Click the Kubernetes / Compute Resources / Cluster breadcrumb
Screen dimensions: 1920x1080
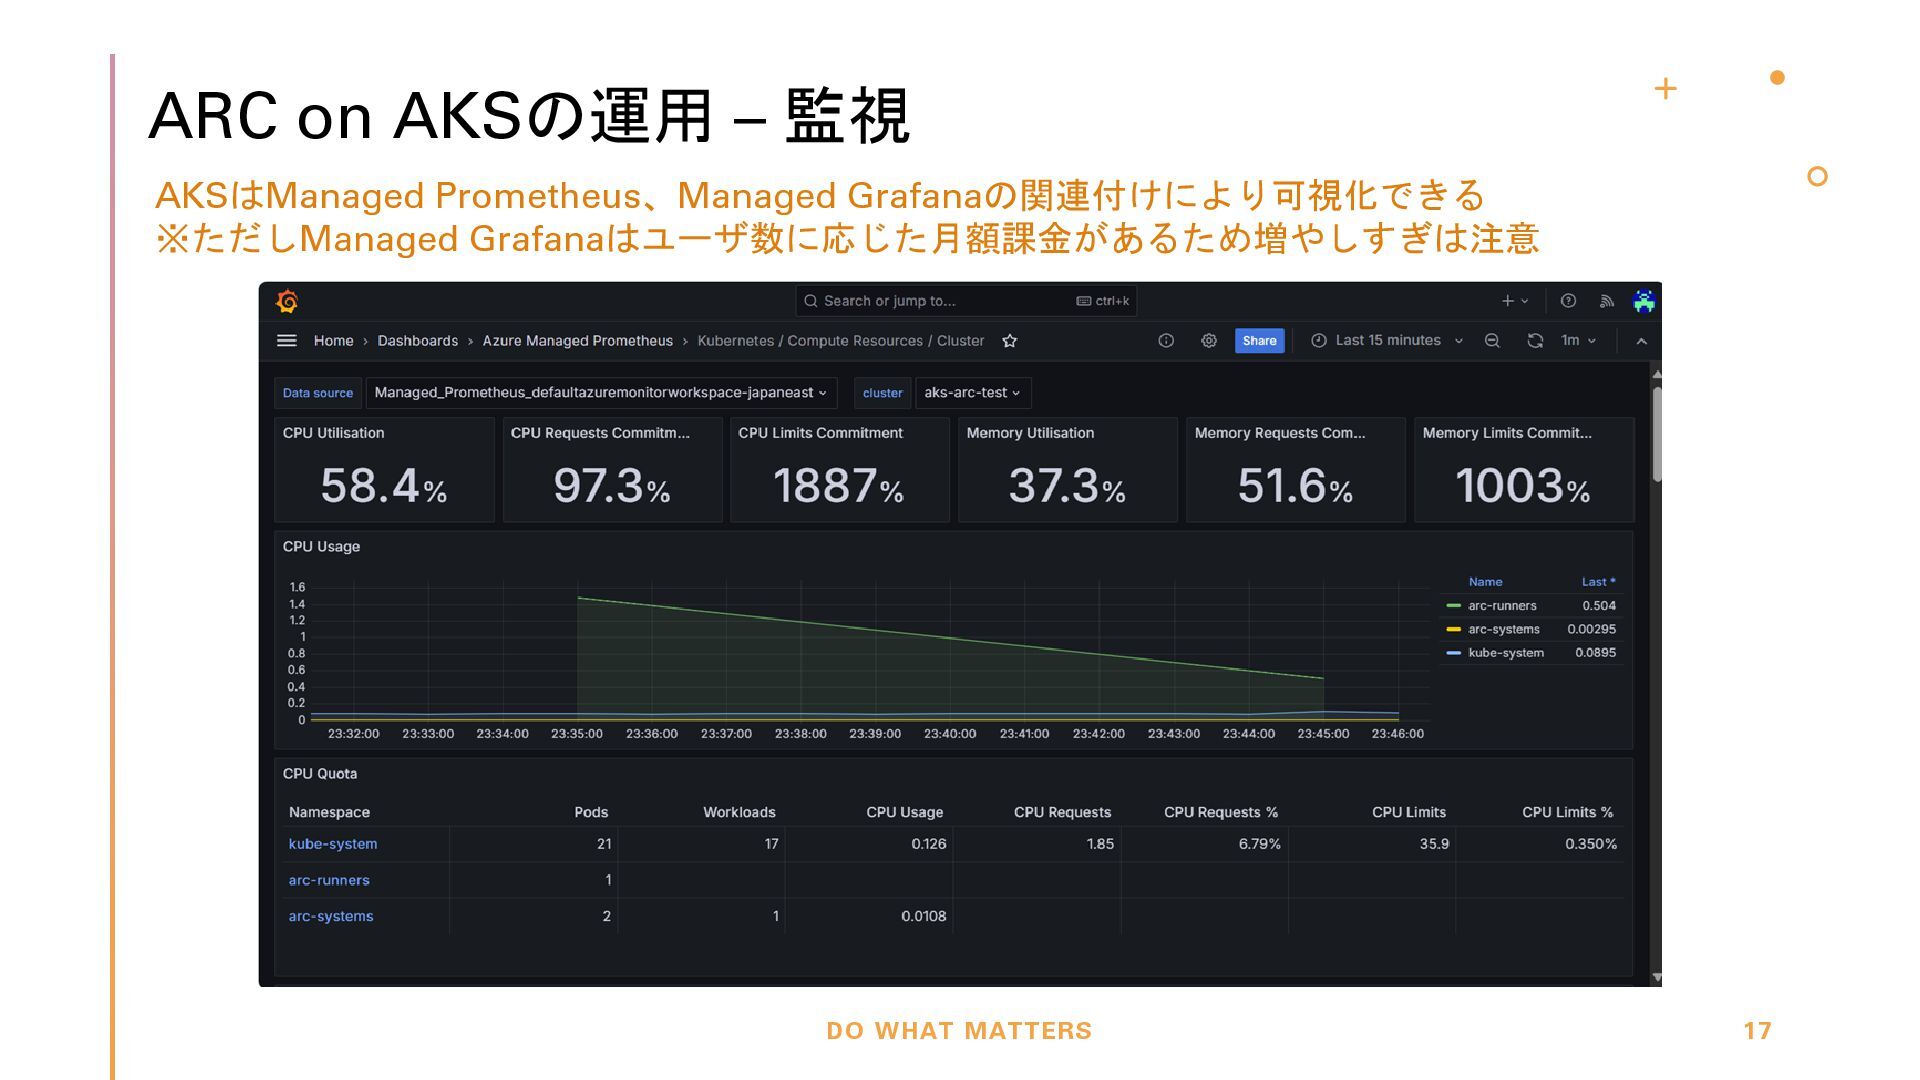(841, 341)
